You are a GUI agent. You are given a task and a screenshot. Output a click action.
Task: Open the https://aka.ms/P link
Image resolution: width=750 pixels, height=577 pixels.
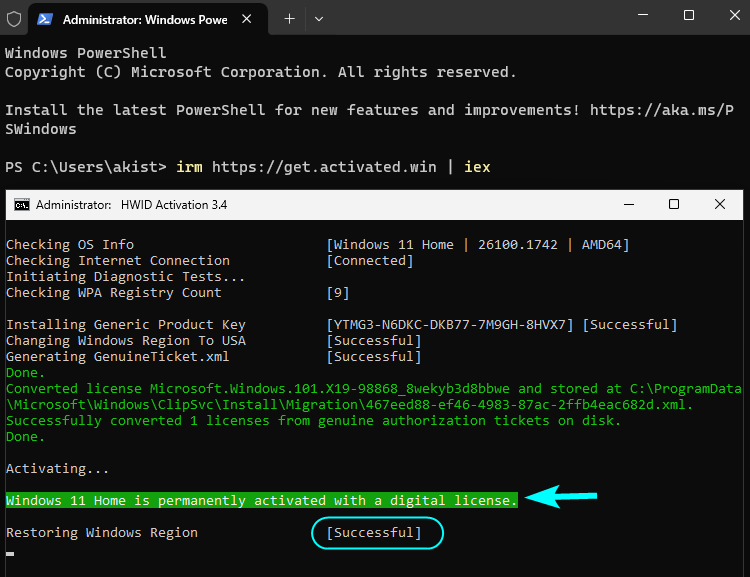[x=662, y=110]
